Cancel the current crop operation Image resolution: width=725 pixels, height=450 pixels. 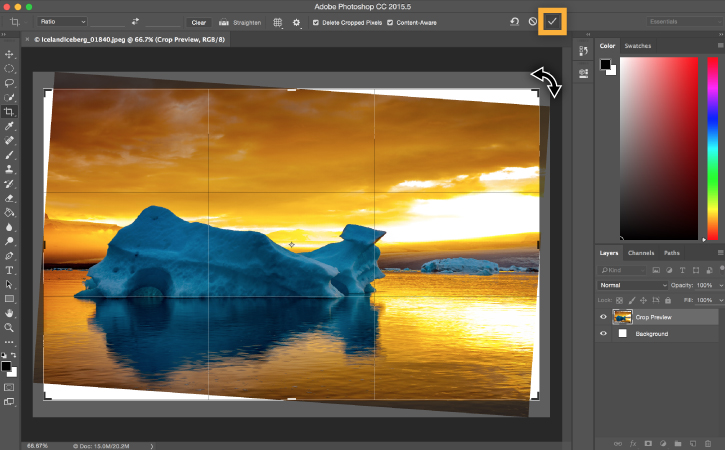click(533, 21)
